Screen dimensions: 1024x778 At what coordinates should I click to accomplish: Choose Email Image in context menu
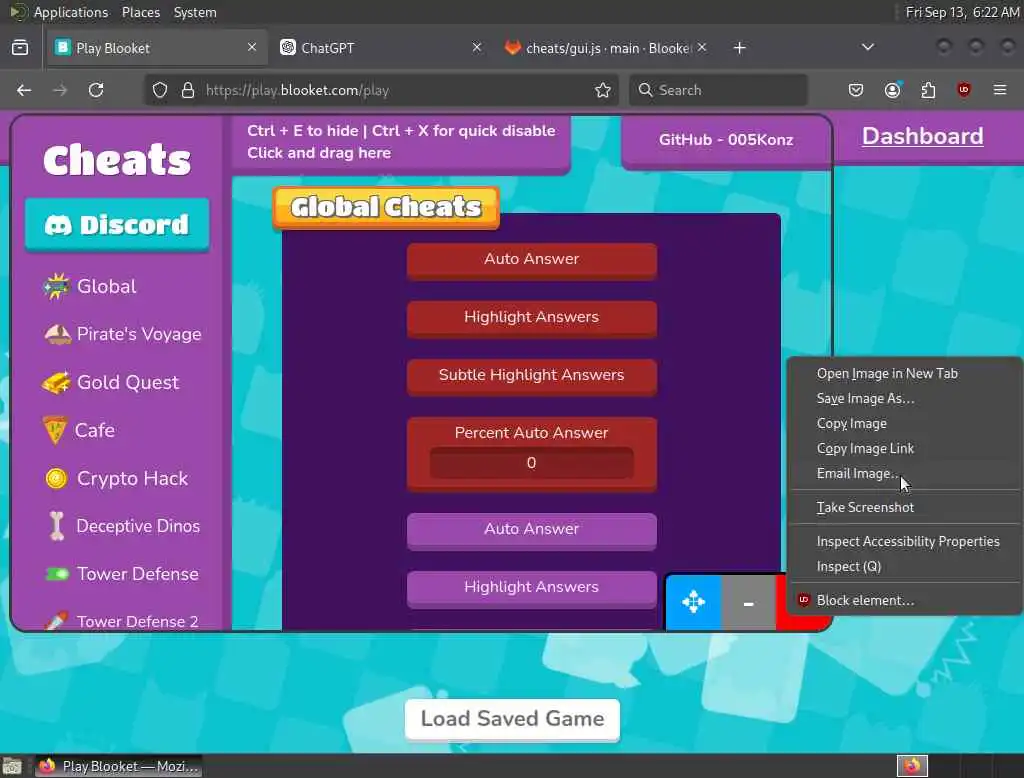coord(904,473)
